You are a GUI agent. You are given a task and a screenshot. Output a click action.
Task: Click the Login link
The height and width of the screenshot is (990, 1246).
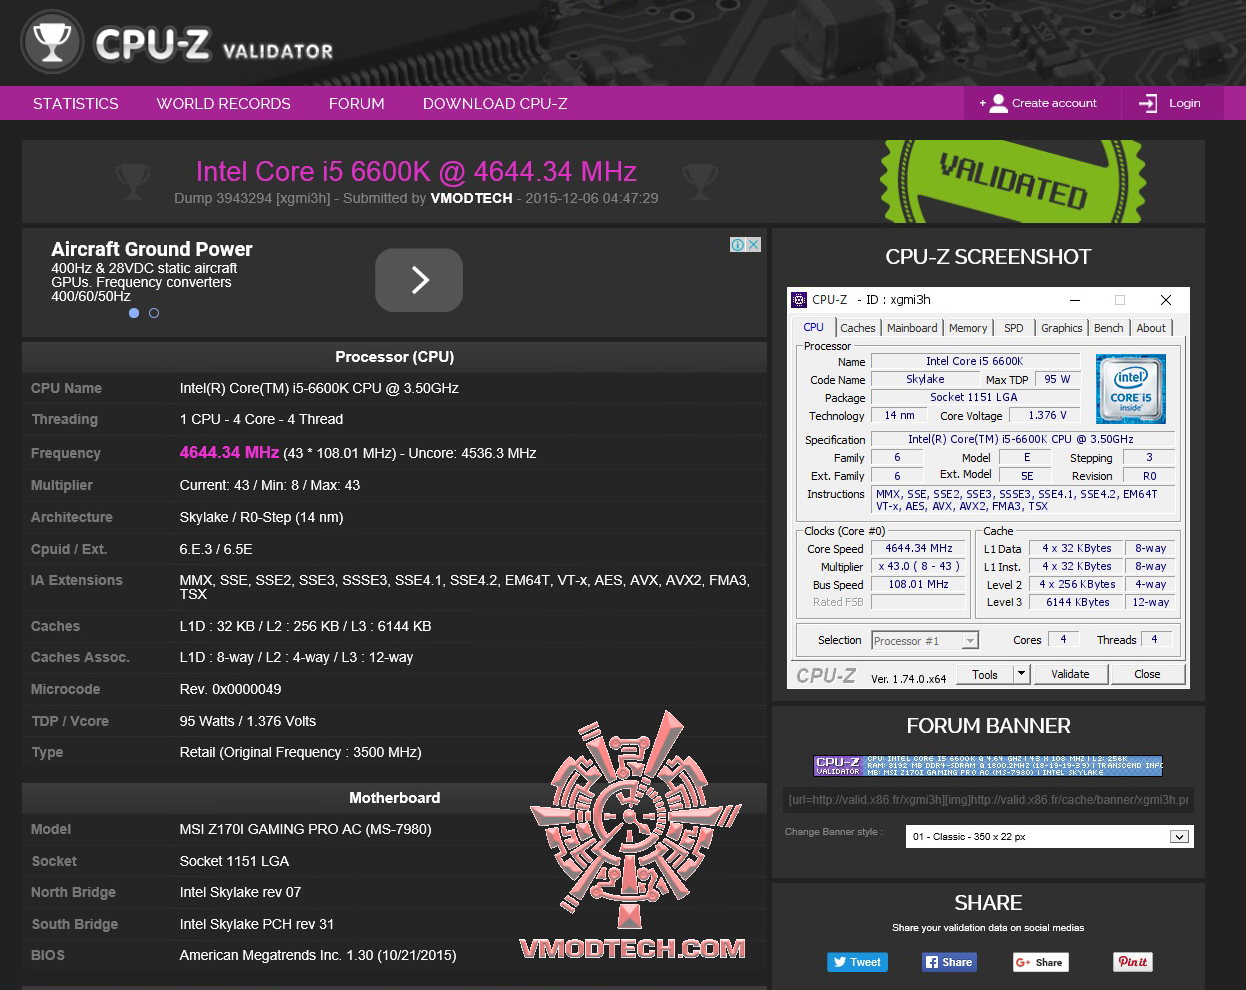coord(1184,103)
